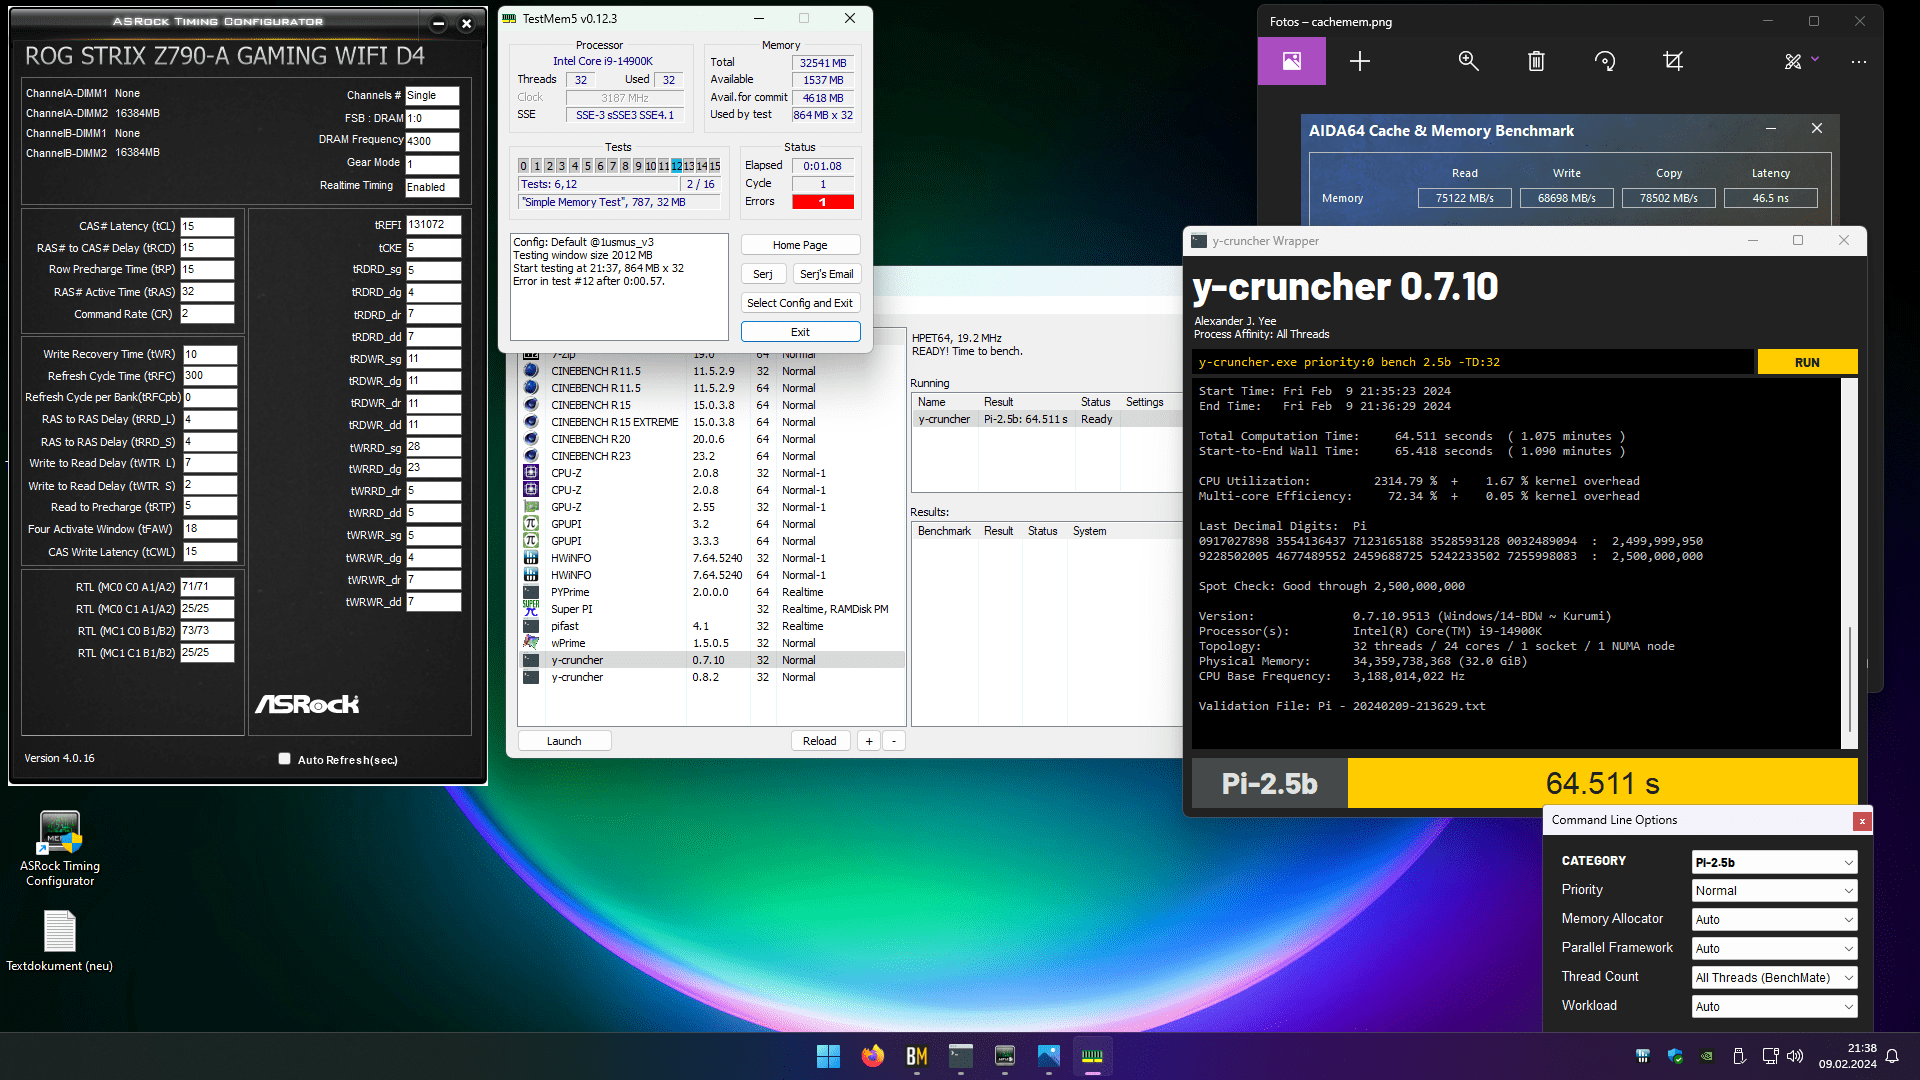
Task: Click the USB safely-remove tray icon
Action: 1738,1056
